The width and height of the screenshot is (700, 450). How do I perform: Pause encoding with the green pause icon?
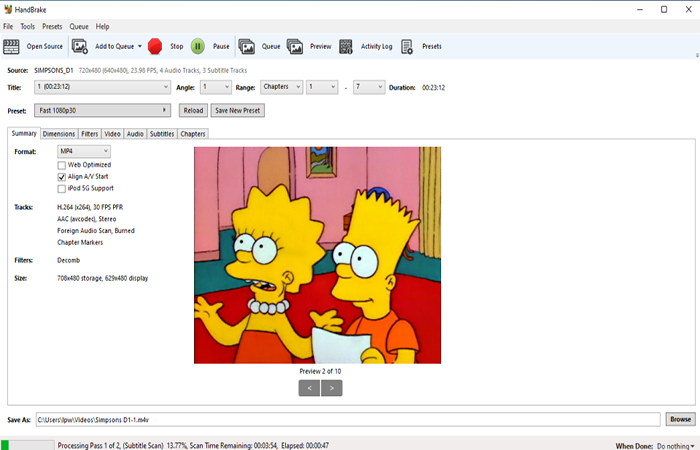tap(198, 46)
